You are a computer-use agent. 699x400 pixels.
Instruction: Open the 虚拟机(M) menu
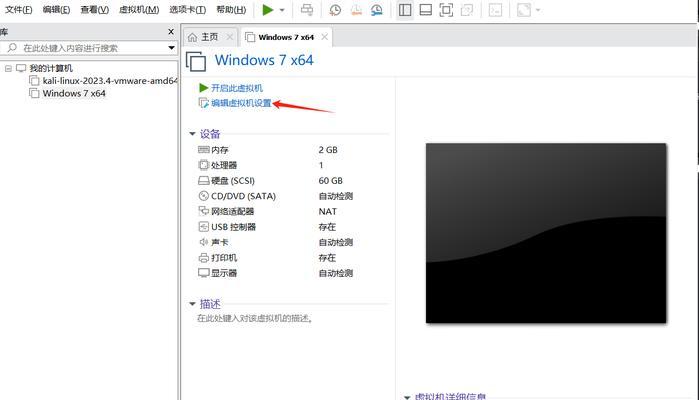tap(139, 10)
